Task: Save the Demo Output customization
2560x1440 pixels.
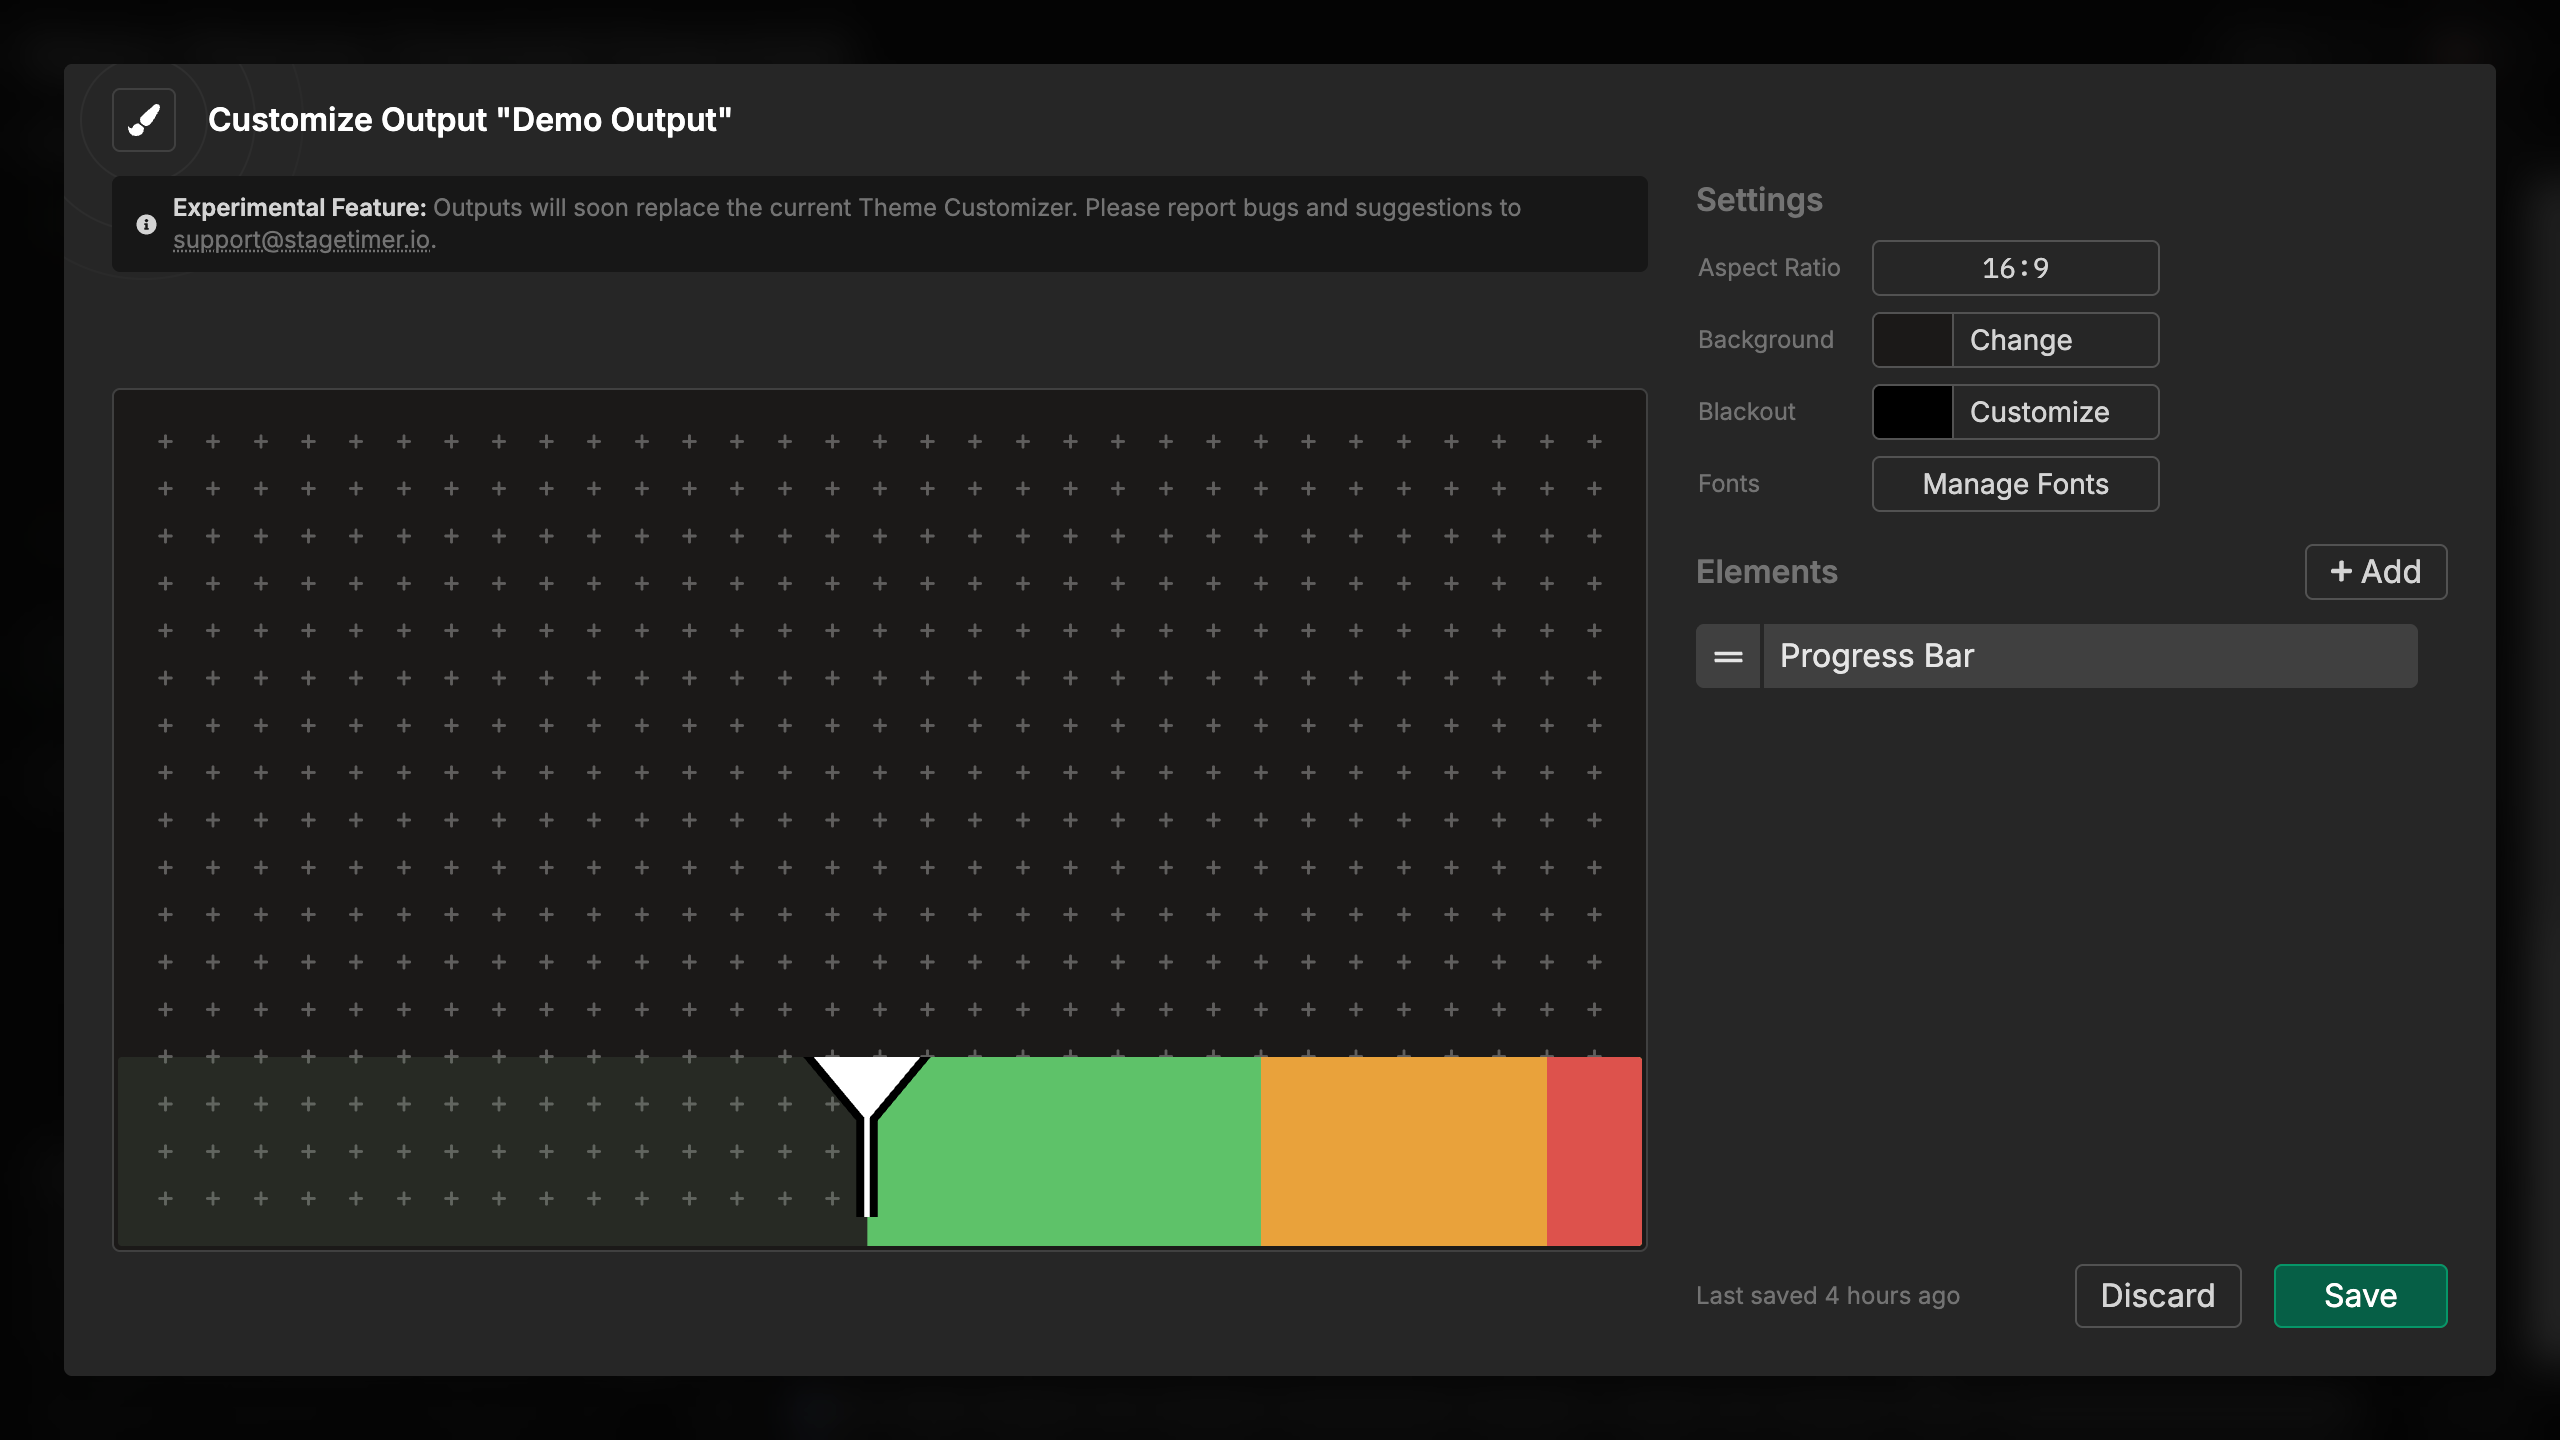Action: 2360,1295
